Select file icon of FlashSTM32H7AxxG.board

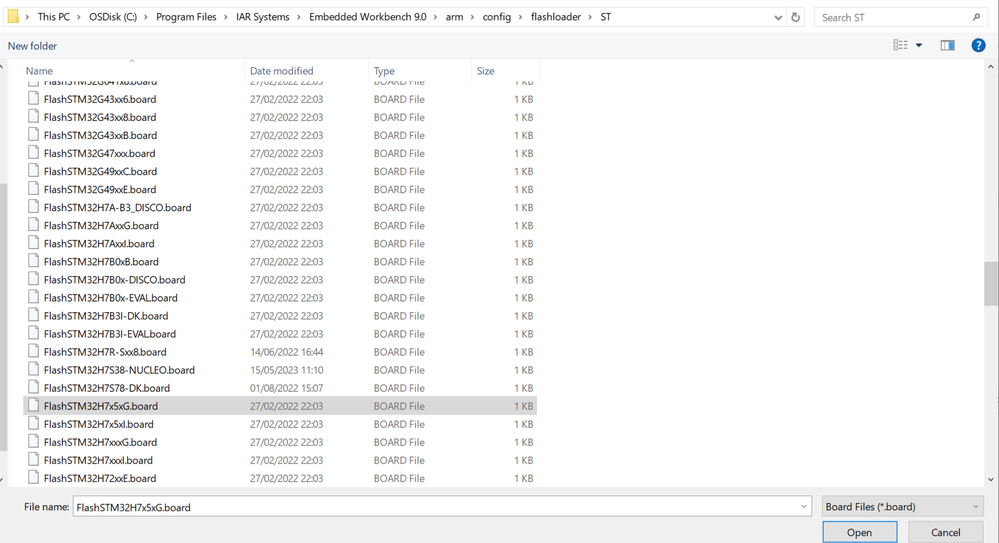click(33, 225)
